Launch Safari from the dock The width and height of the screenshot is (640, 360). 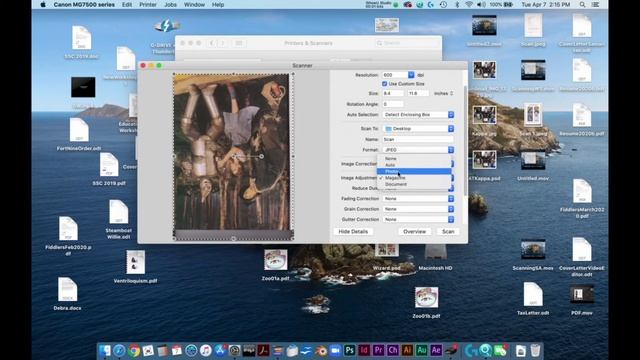[x=119, y=350]
